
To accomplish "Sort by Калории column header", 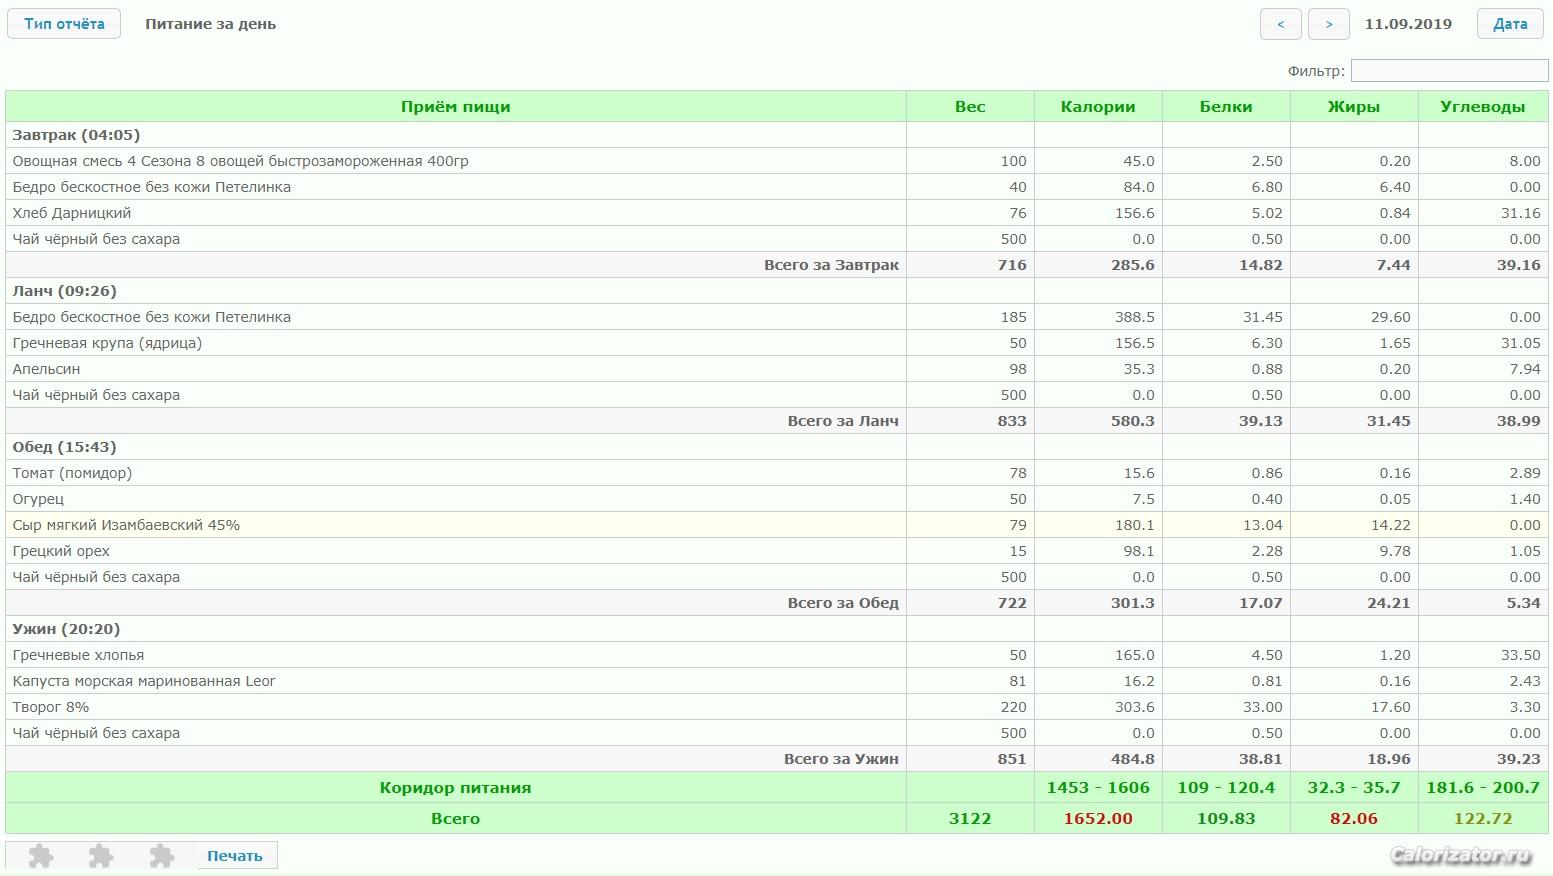I will click(1098, 107).
